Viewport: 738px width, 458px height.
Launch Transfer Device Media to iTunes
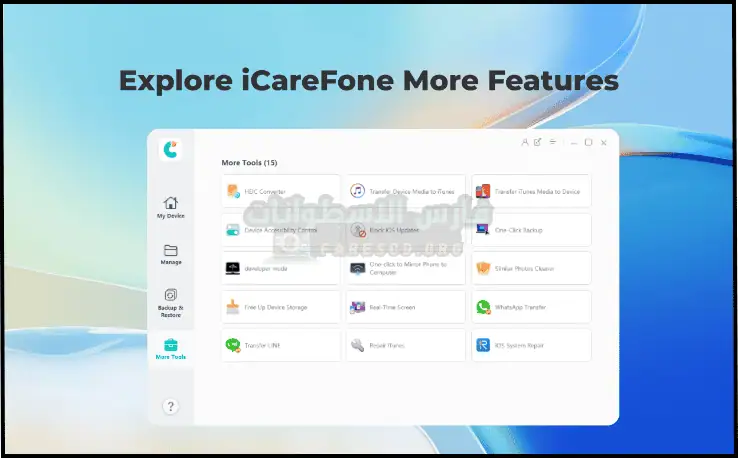[x=406, y=190]
